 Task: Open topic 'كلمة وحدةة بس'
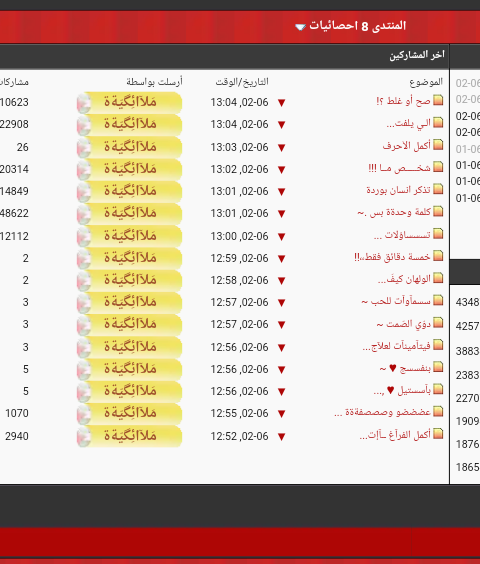click(394, 212)
